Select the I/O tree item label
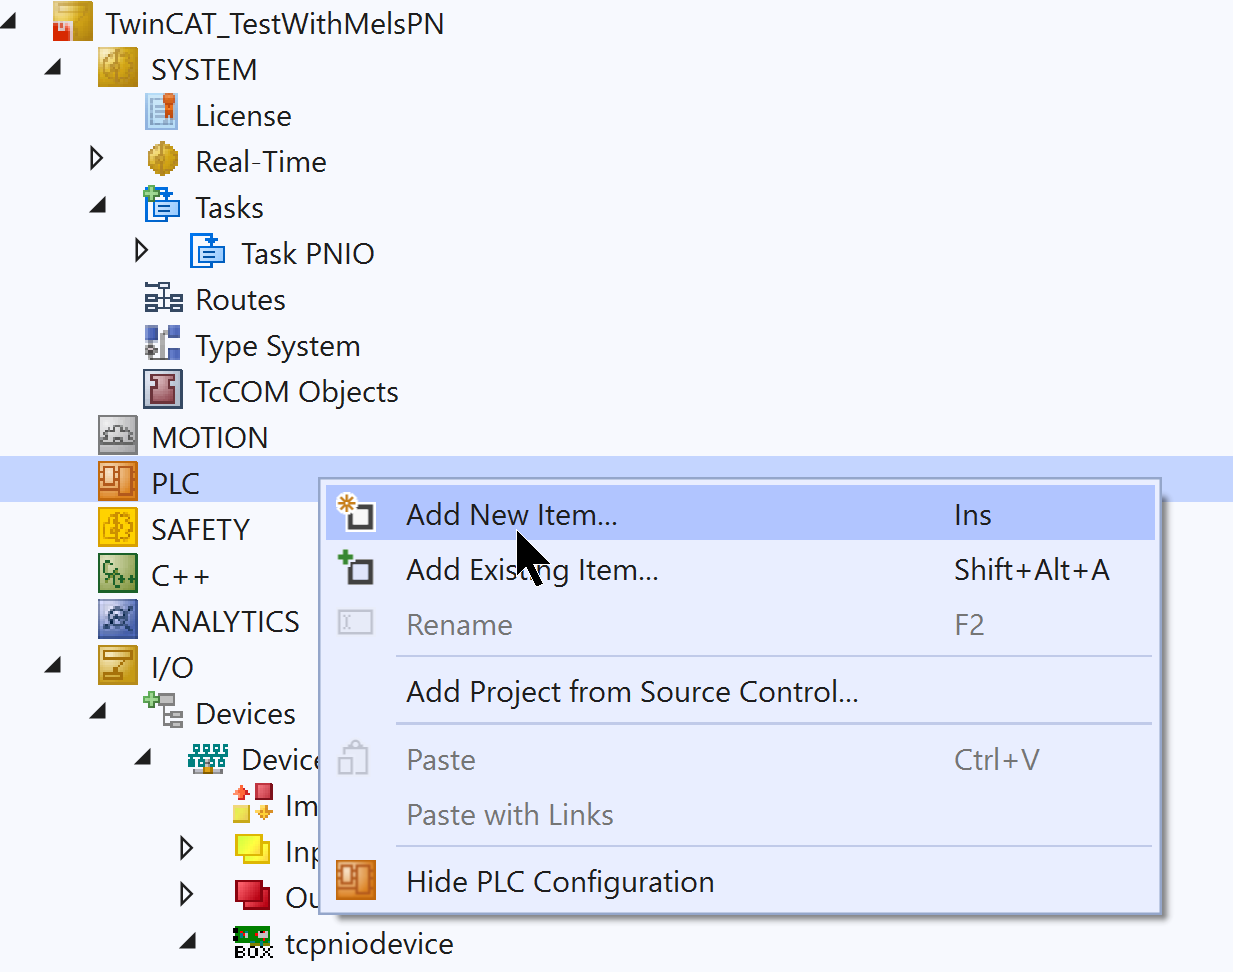This screenshot has width=1233, height=972. click(x=172, y=667)
